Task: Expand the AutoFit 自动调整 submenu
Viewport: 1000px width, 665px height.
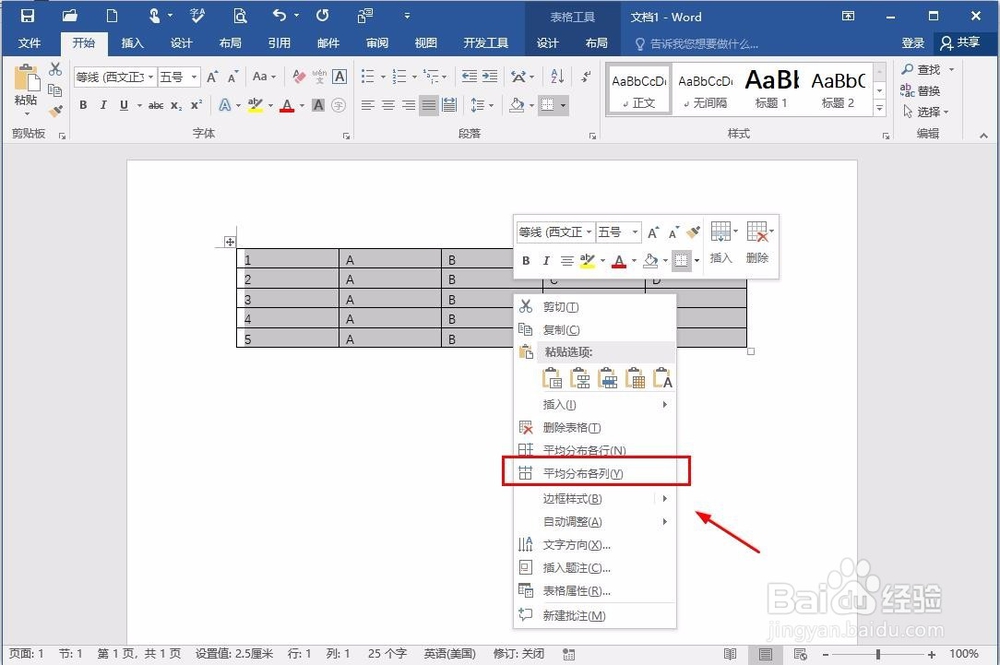Action: (594, 522)
